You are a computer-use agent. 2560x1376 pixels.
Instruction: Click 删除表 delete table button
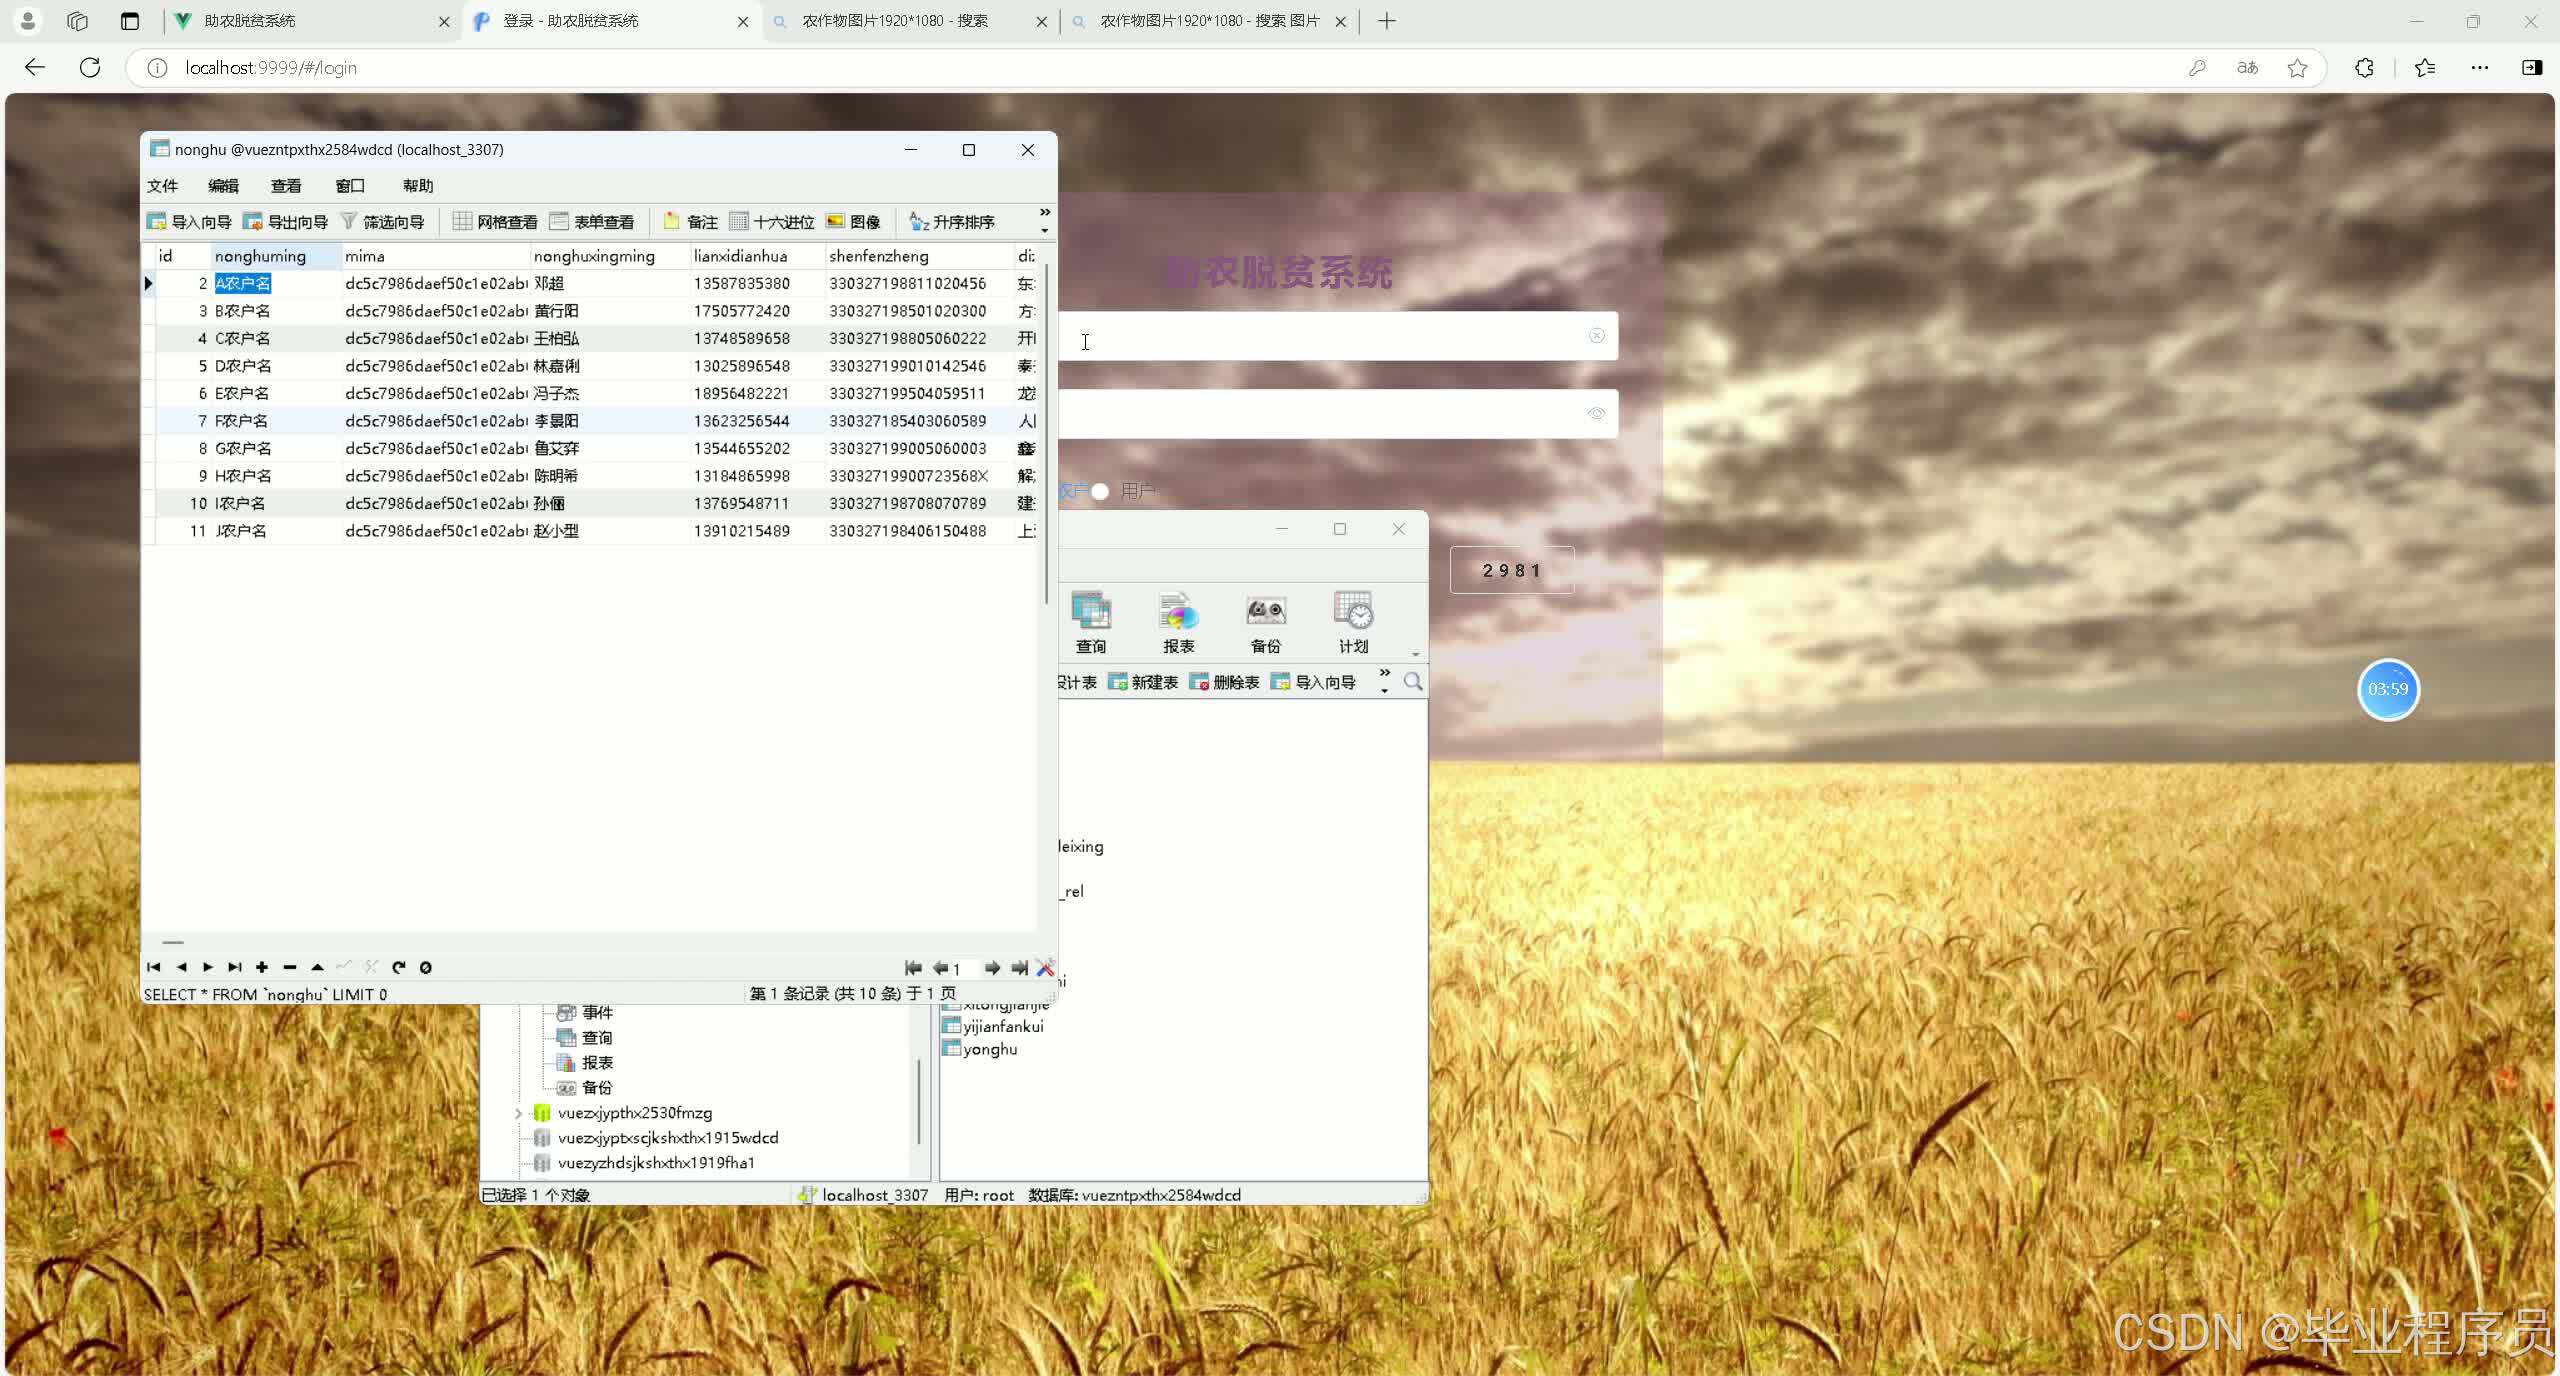1225,682
